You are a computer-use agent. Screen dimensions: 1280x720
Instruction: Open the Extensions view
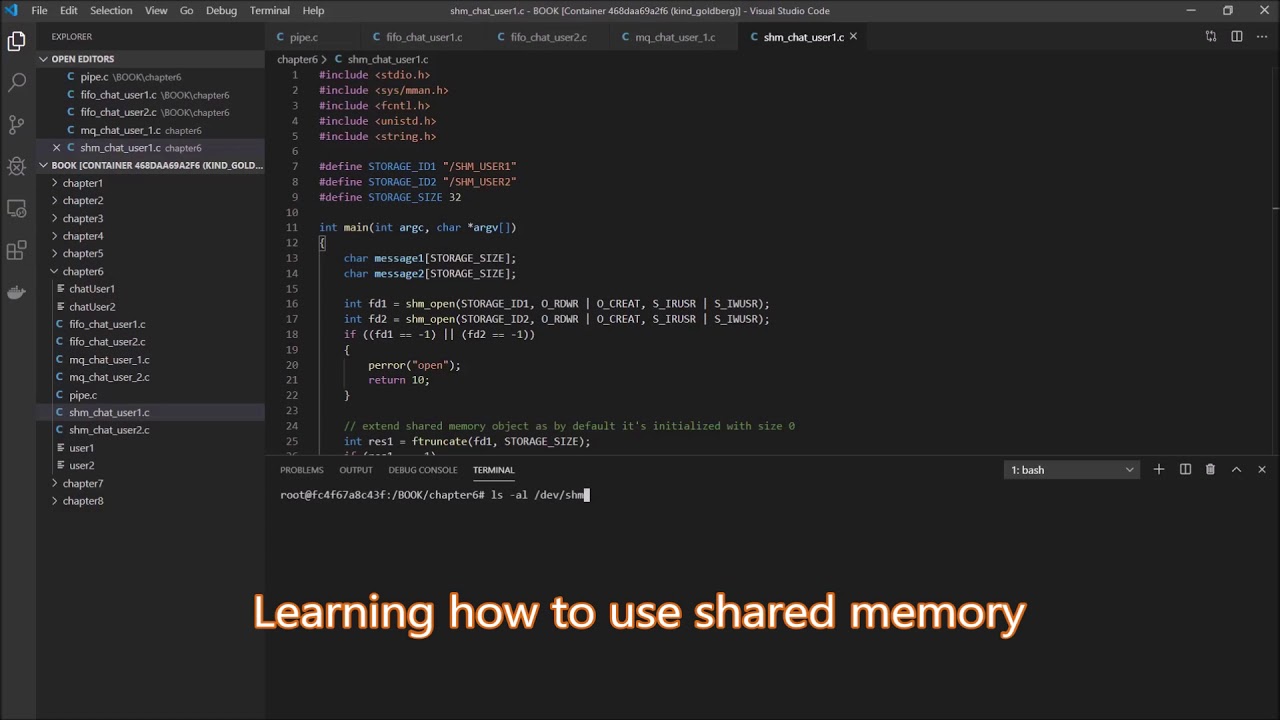coord(17,251)
